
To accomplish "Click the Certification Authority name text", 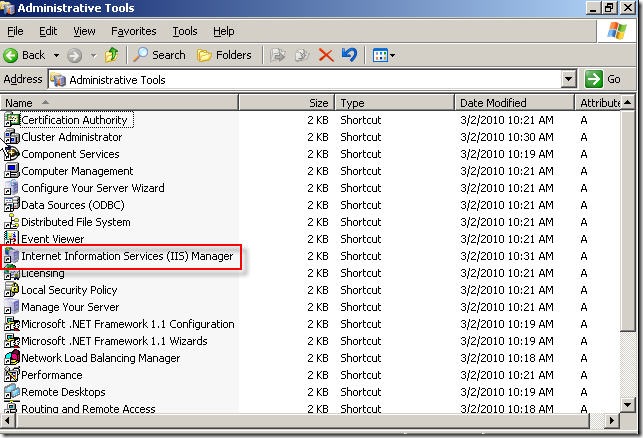I will (x=74, y=120).
